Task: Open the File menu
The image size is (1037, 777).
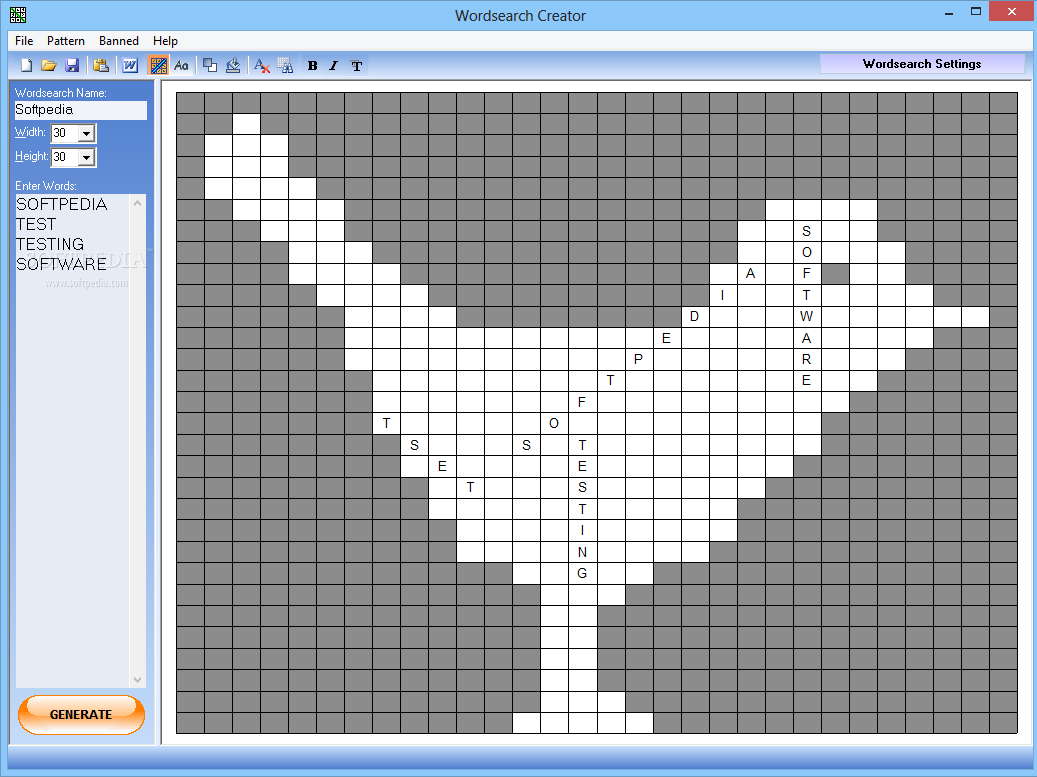Action: 24,41
